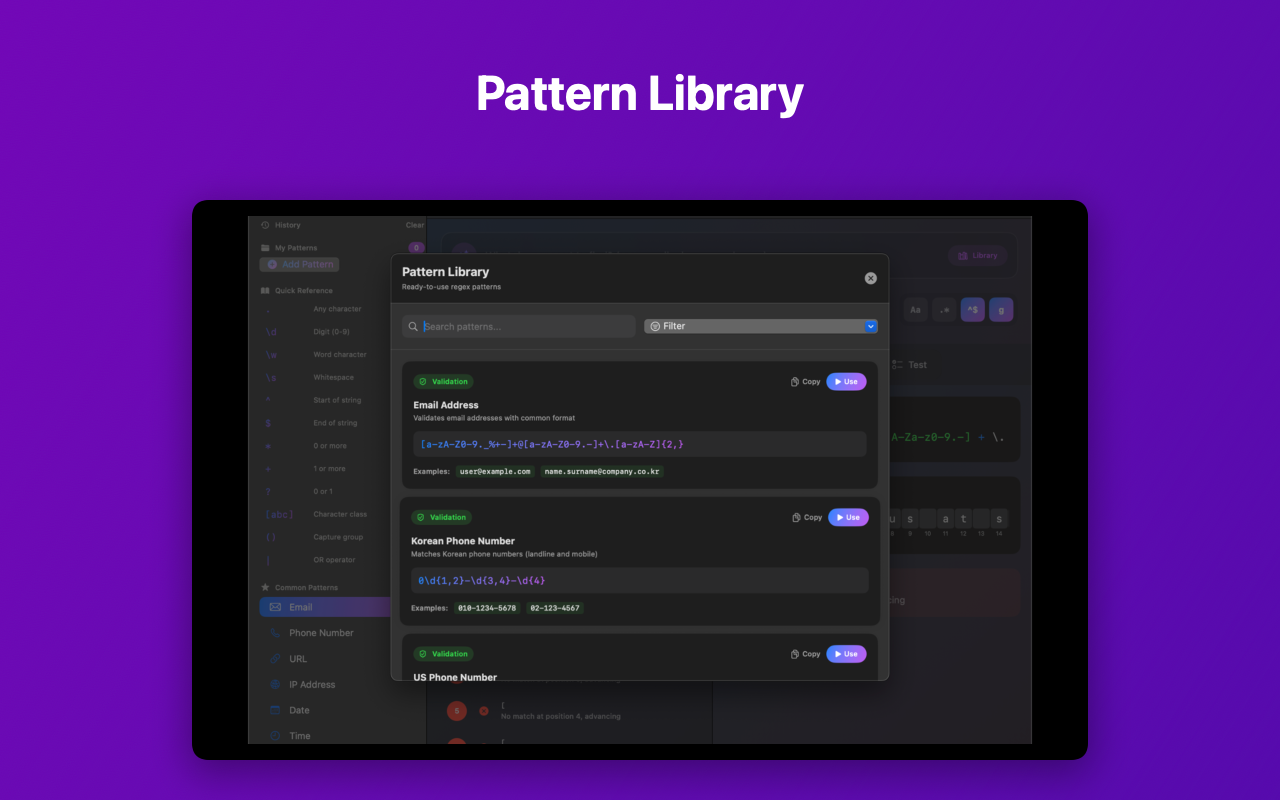1280x800 pixels.
Task: Toggle the Aa case-insensitive flag
Action: coord(915,310)
